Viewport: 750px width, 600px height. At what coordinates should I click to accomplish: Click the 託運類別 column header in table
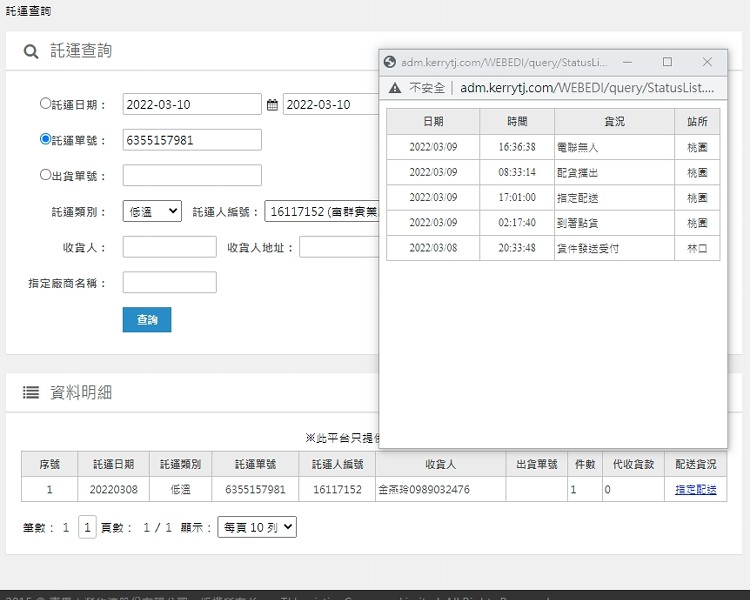180,464
